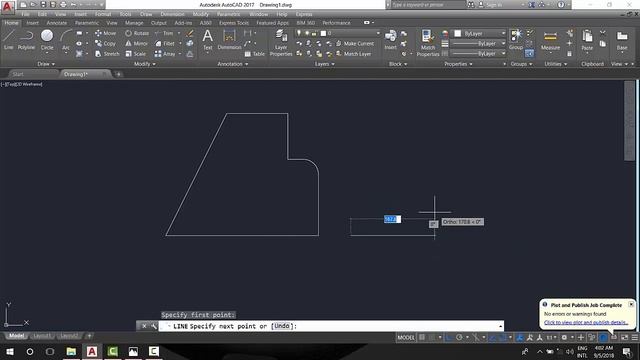Expand the Properties panel

[458, 64]
